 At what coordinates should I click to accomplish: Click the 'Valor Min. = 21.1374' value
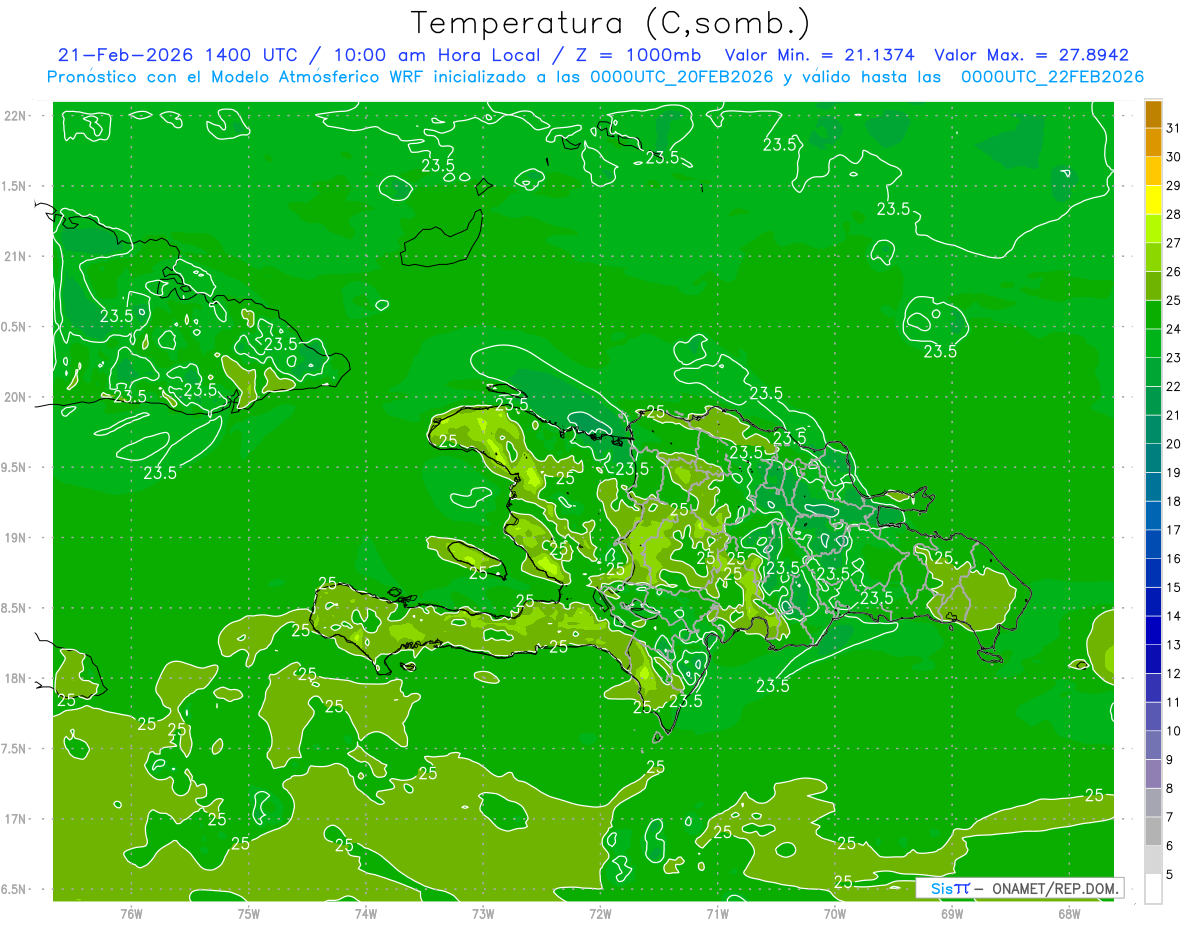click(819, 55)
